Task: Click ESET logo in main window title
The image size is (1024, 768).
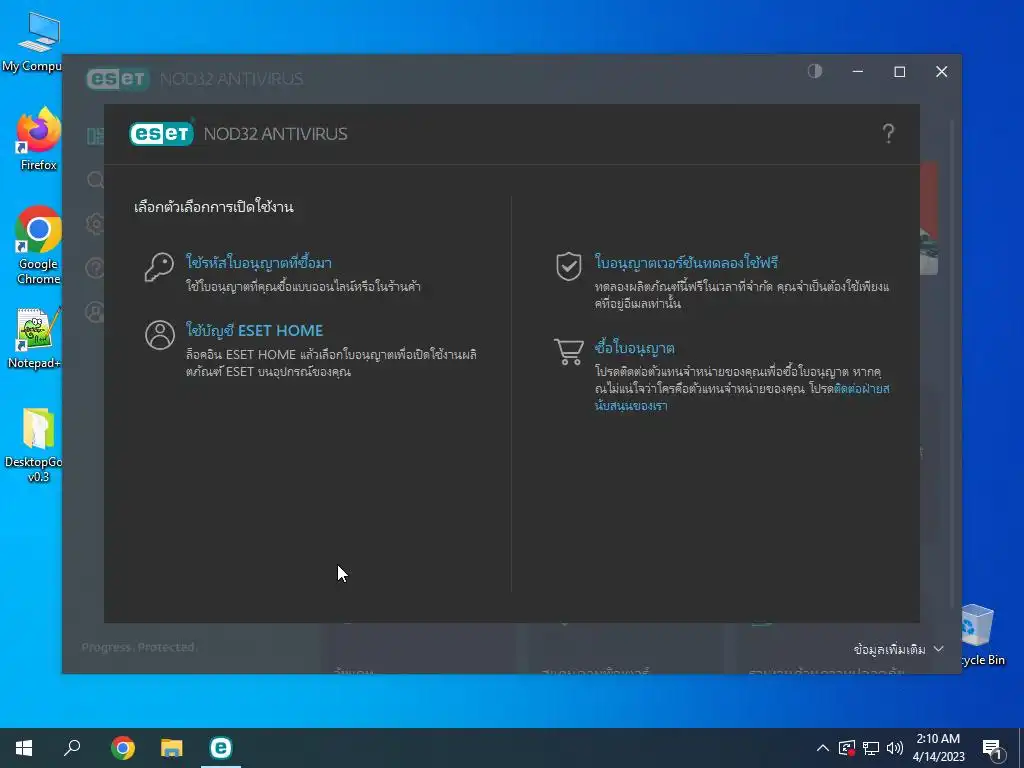Action: pyautogui.click(x=118, y=79)
